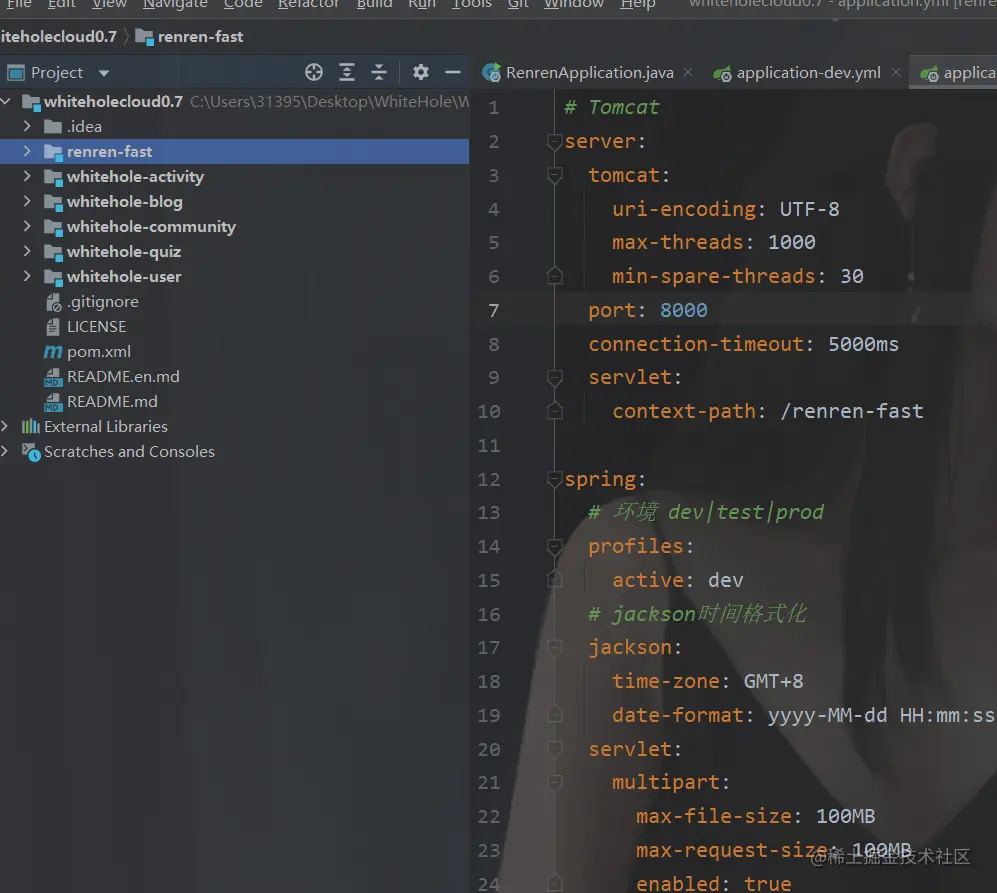Screen dimensions: 997x893
Task: Open the Window menu
Action: pyautogui.click(x=574, y=4)
